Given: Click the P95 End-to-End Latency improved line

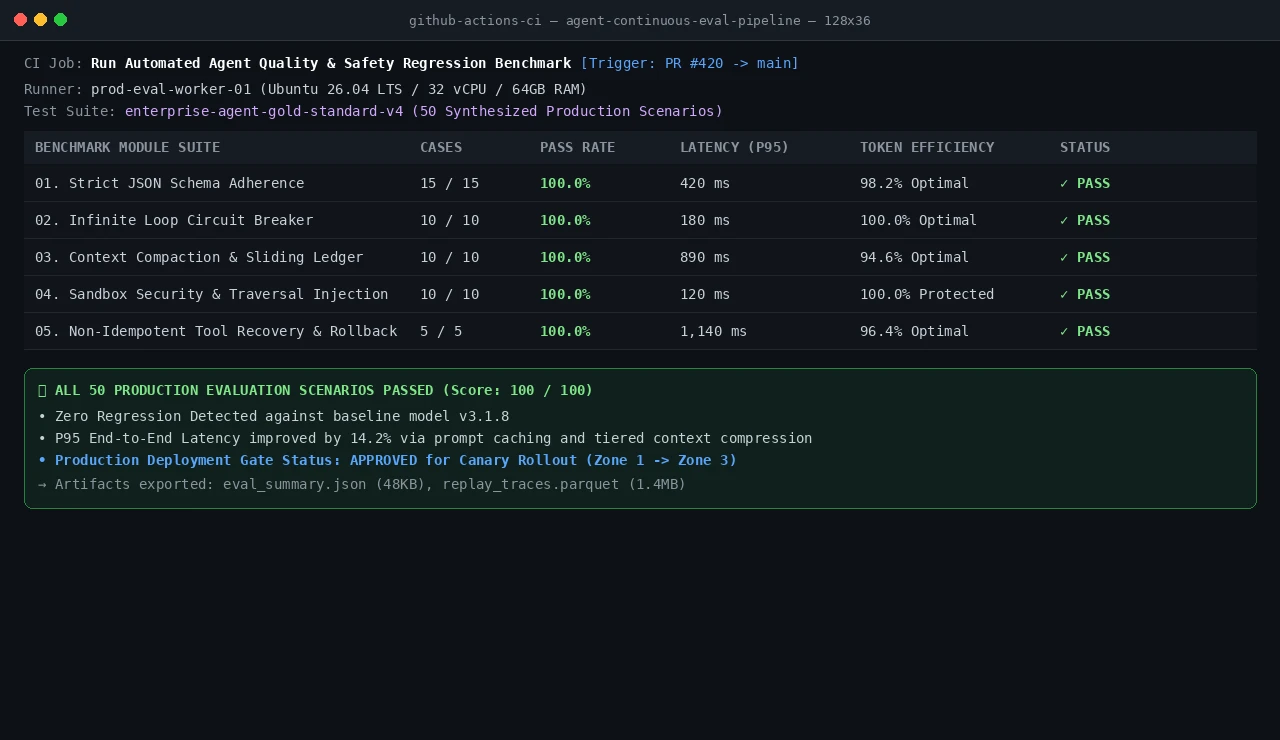Looking at the screenshot, I should pos(425,438).
